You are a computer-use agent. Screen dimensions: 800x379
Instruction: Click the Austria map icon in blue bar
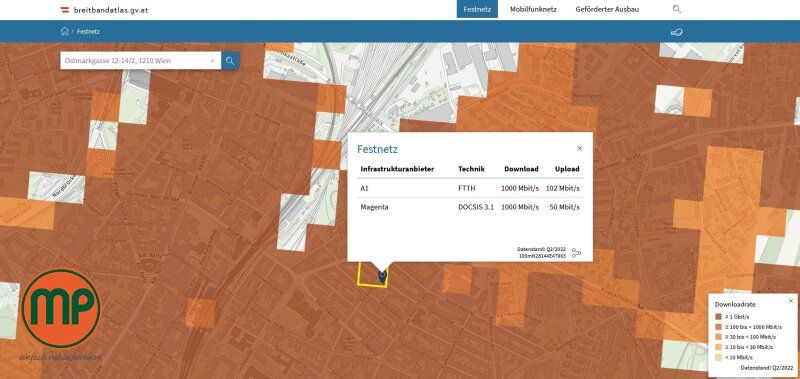coord(677,32)
